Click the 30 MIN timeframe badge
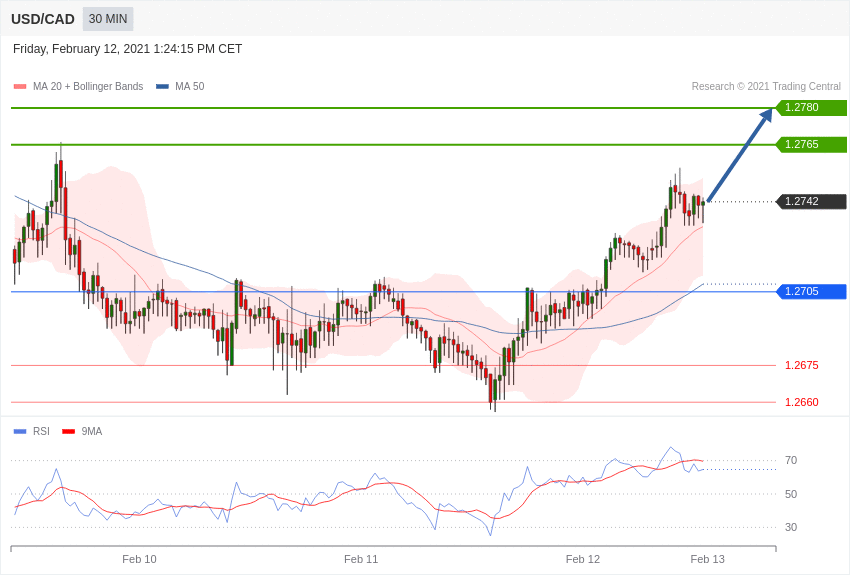Screen dimensions: 850x576 [108, 19]
